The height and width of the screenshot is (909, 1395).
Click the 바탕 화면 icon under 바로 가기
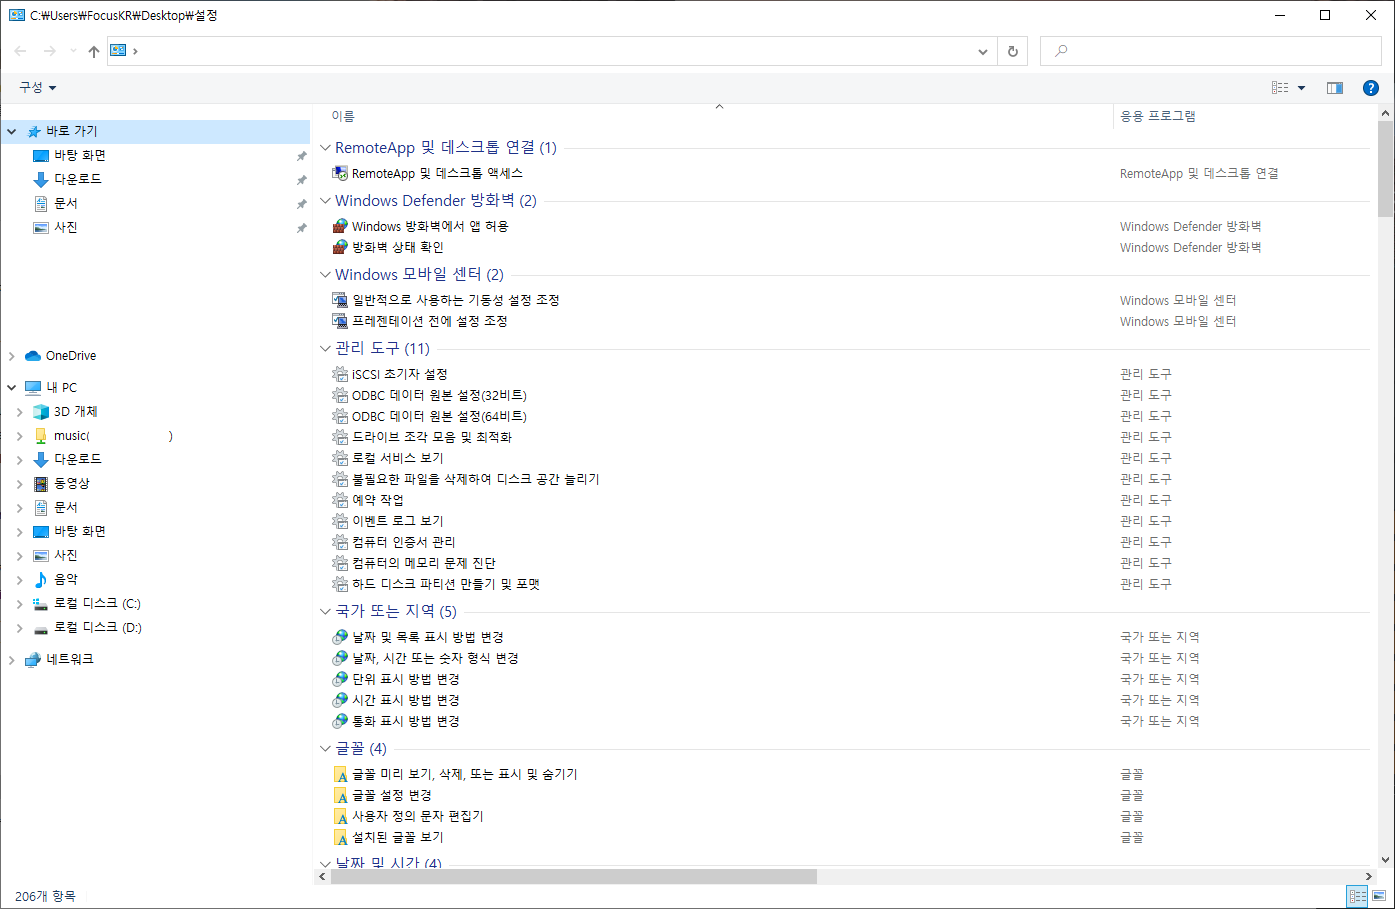41,156
